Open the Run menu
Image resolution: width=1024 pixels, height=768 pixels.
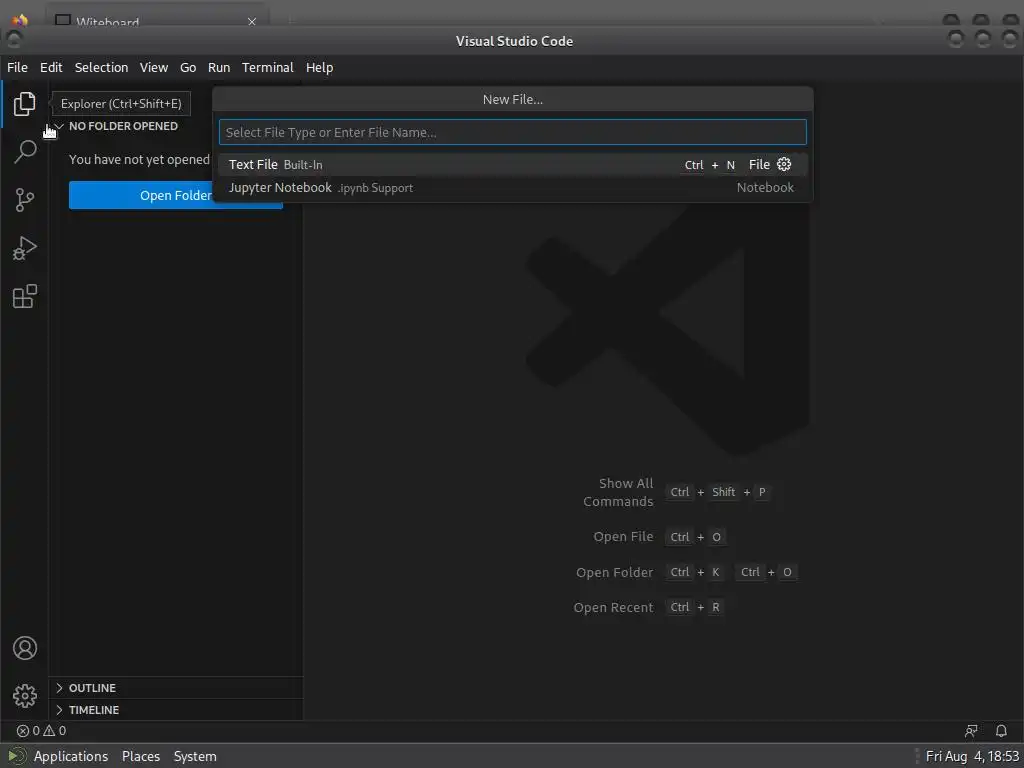coord(219,67)
